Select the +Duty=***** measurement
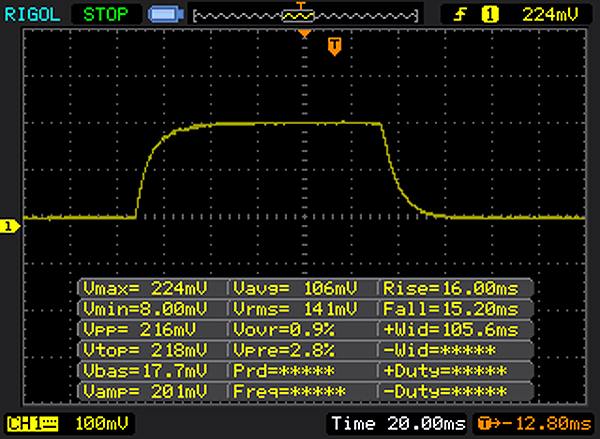Viewport: 600px width, 439px height. coord(455,370)
